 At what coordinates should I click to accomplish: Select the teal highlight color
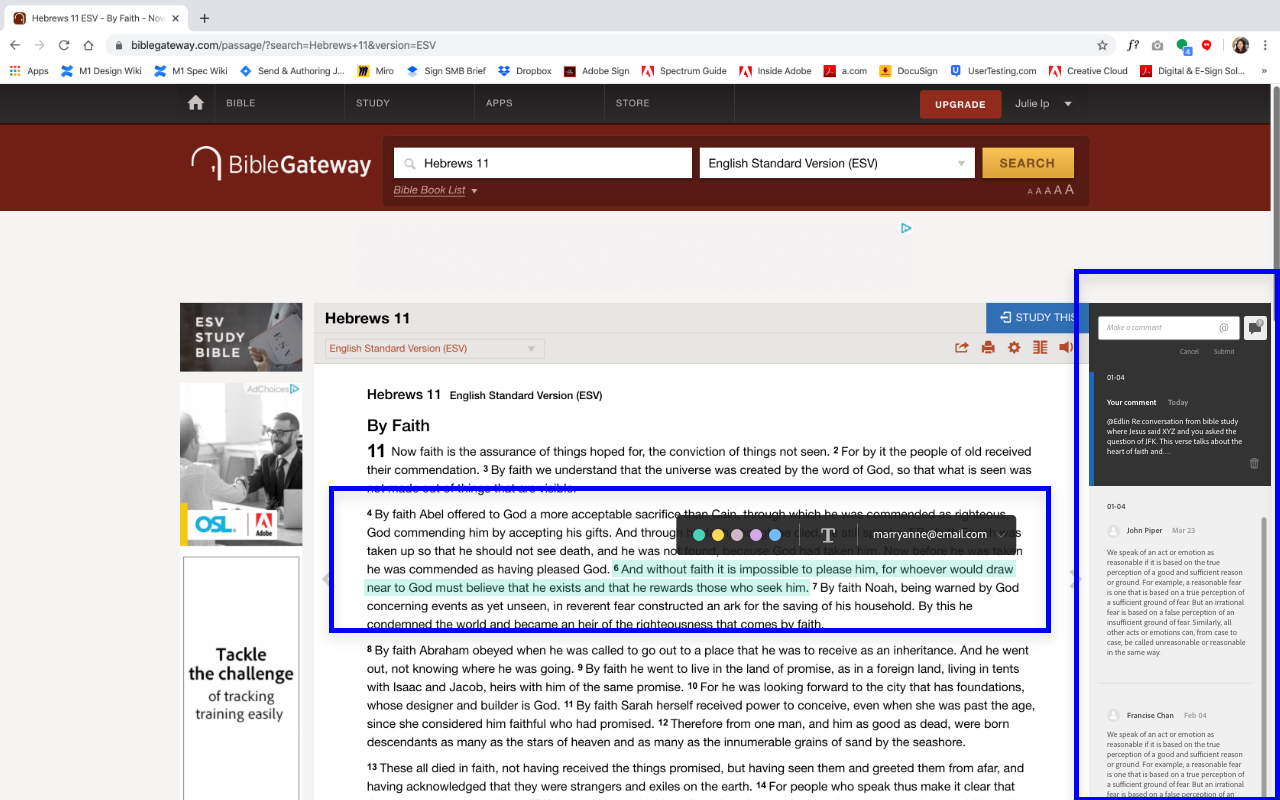699,535
